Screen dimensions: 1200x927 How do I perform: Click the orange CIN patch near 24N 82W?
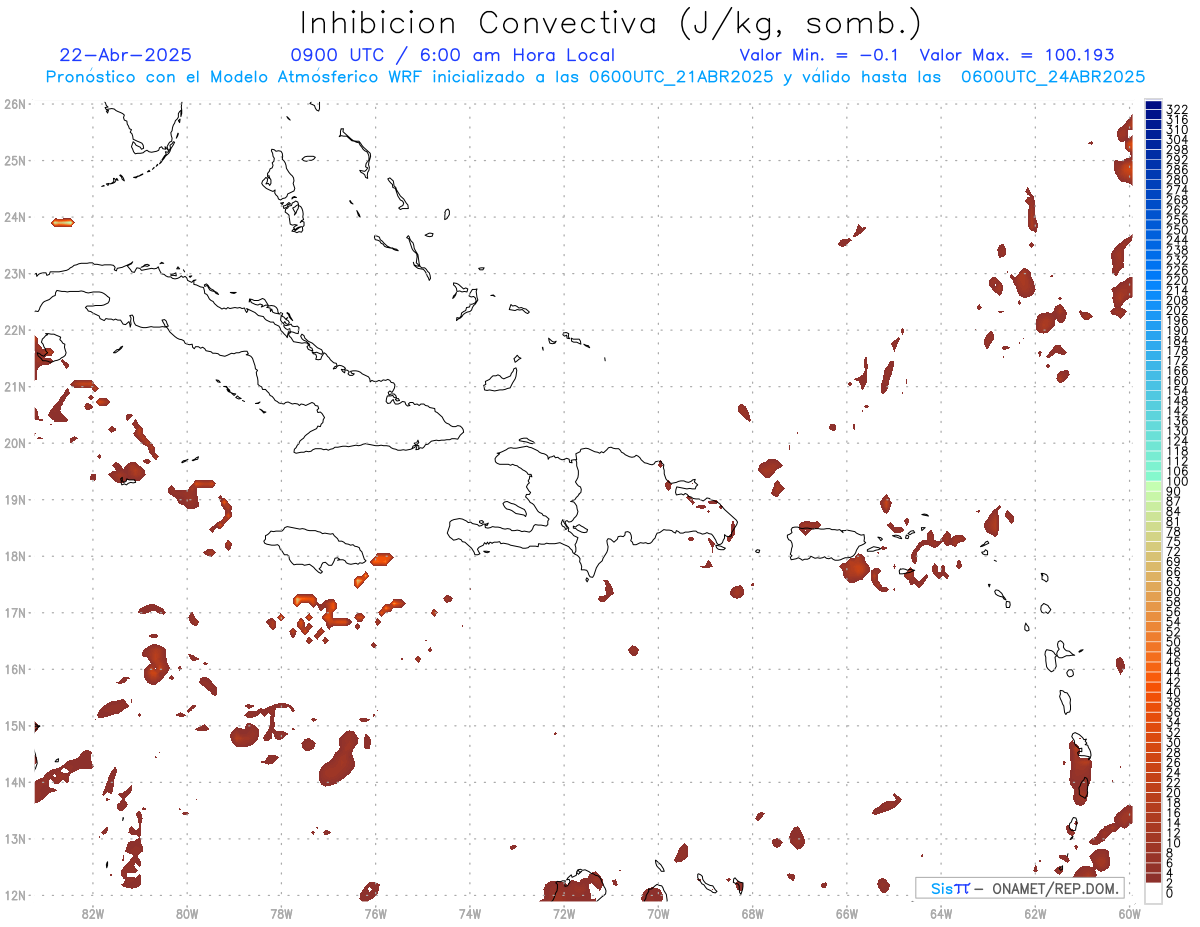point(63,222)
